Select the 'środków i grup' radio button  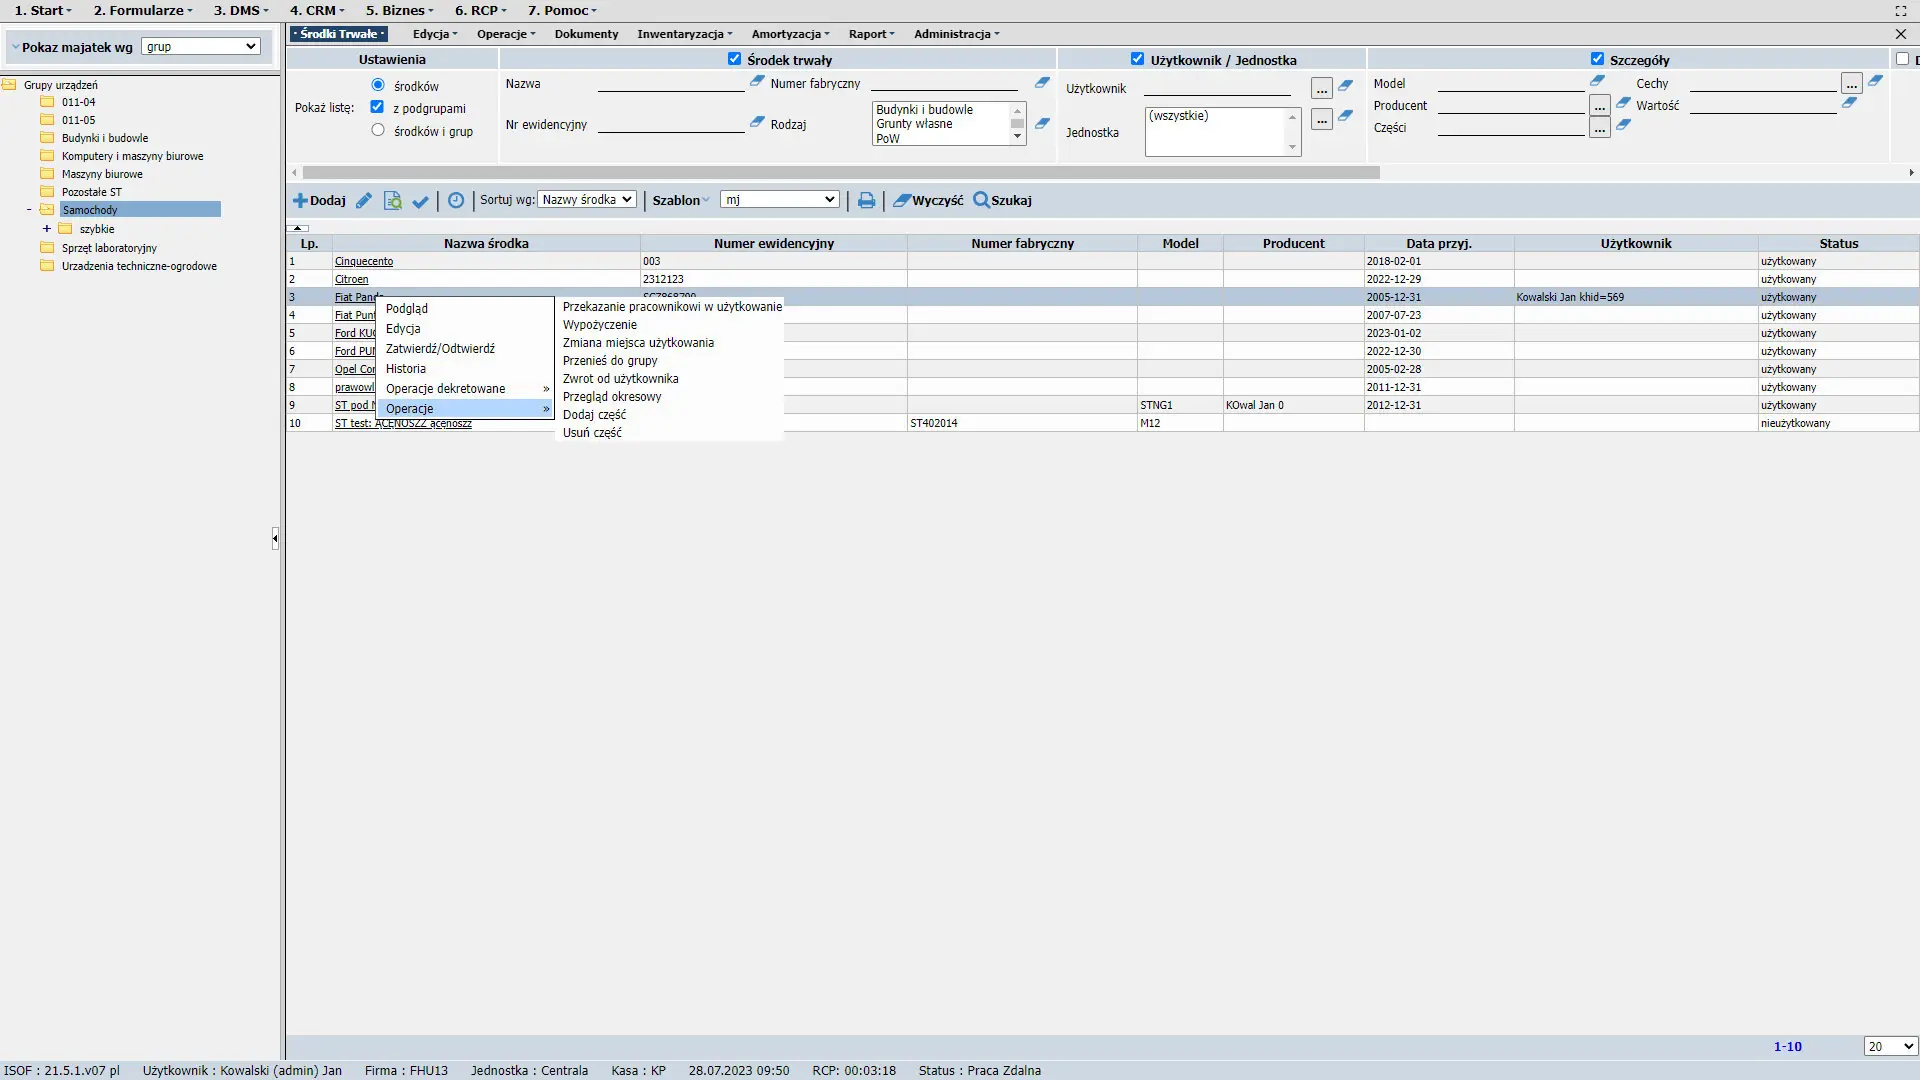click(378, 130)
